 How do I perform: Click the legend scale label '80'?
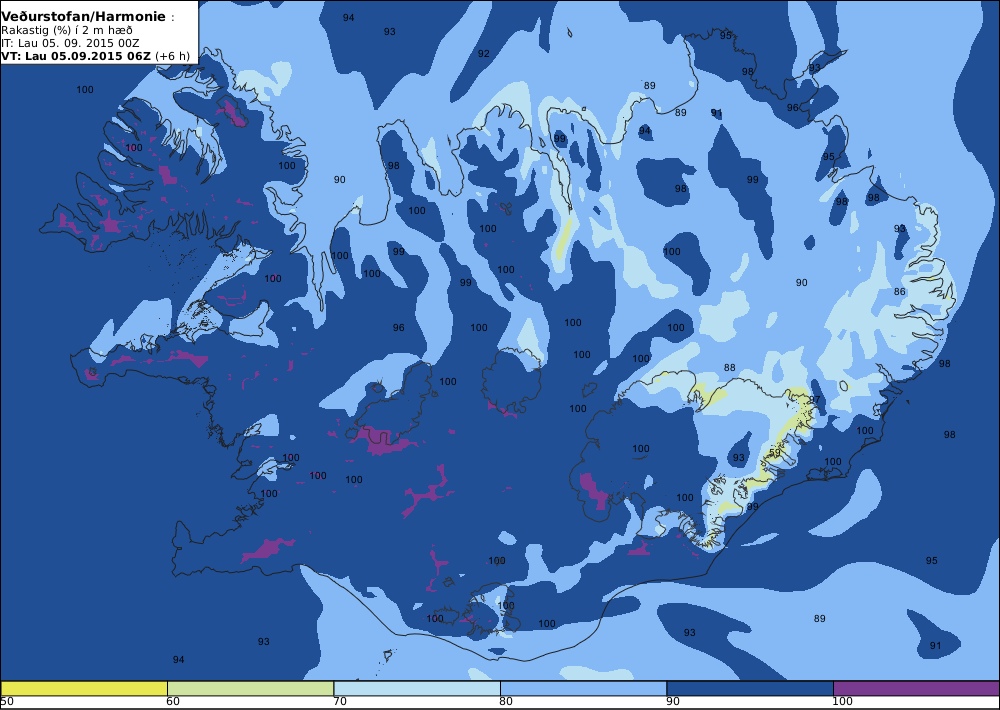(x=506, y=702)
